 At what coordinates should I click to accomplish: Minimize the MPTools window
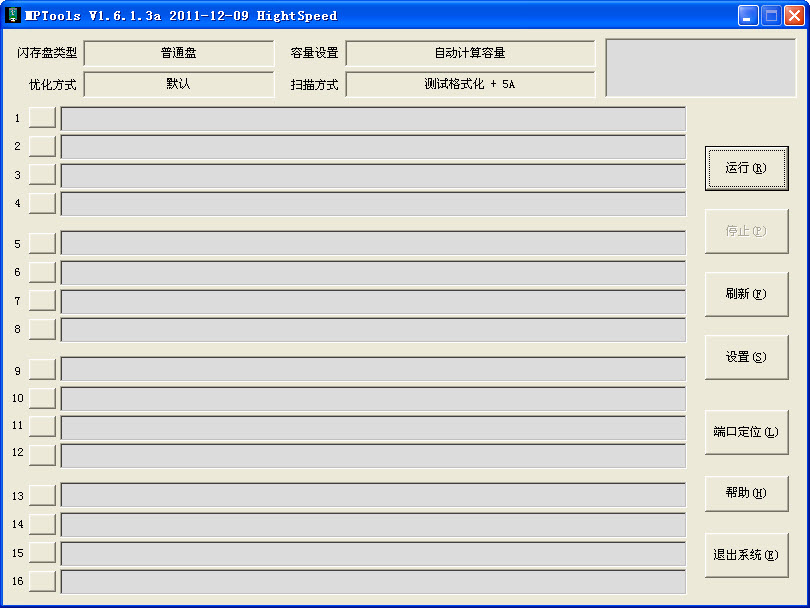748,15
